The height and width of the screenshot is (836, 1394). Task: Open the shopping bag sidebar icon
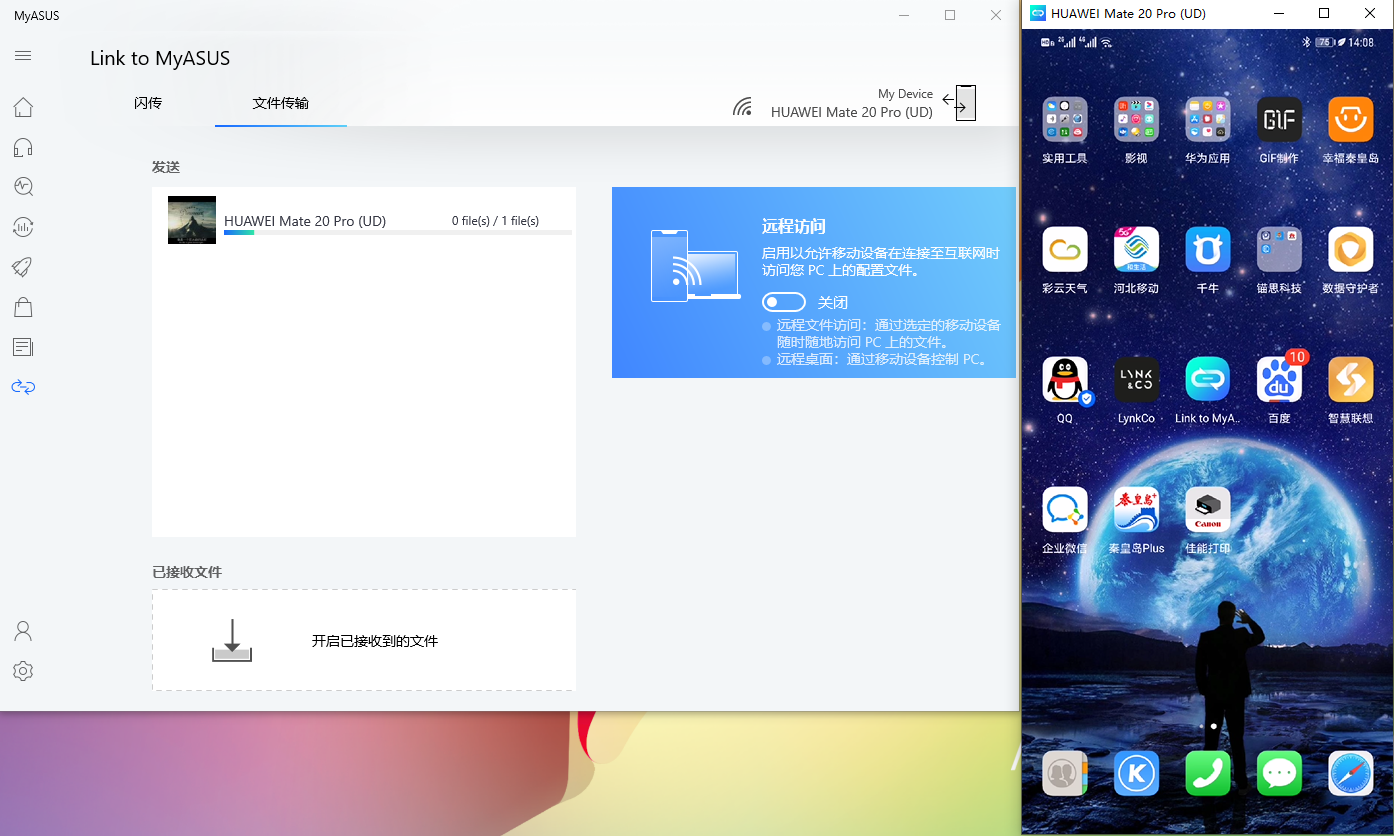click(x=23, y=306)
